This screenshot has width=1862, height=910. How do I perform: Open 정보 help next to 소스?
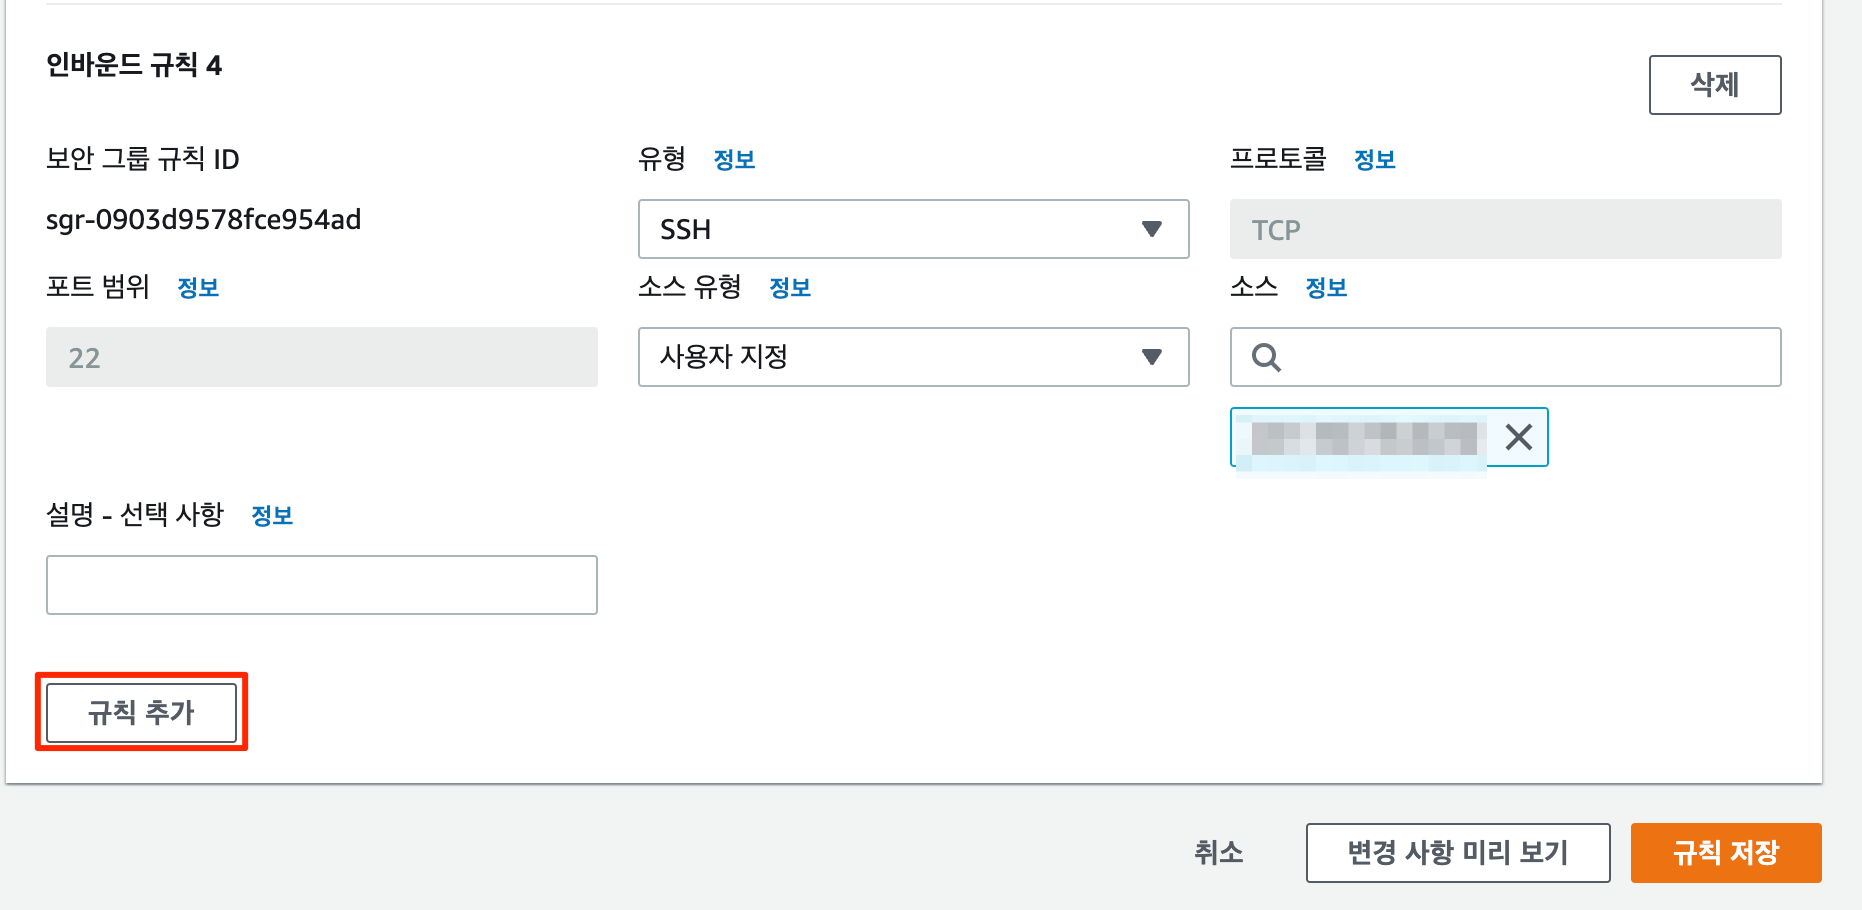point(1326,287)
